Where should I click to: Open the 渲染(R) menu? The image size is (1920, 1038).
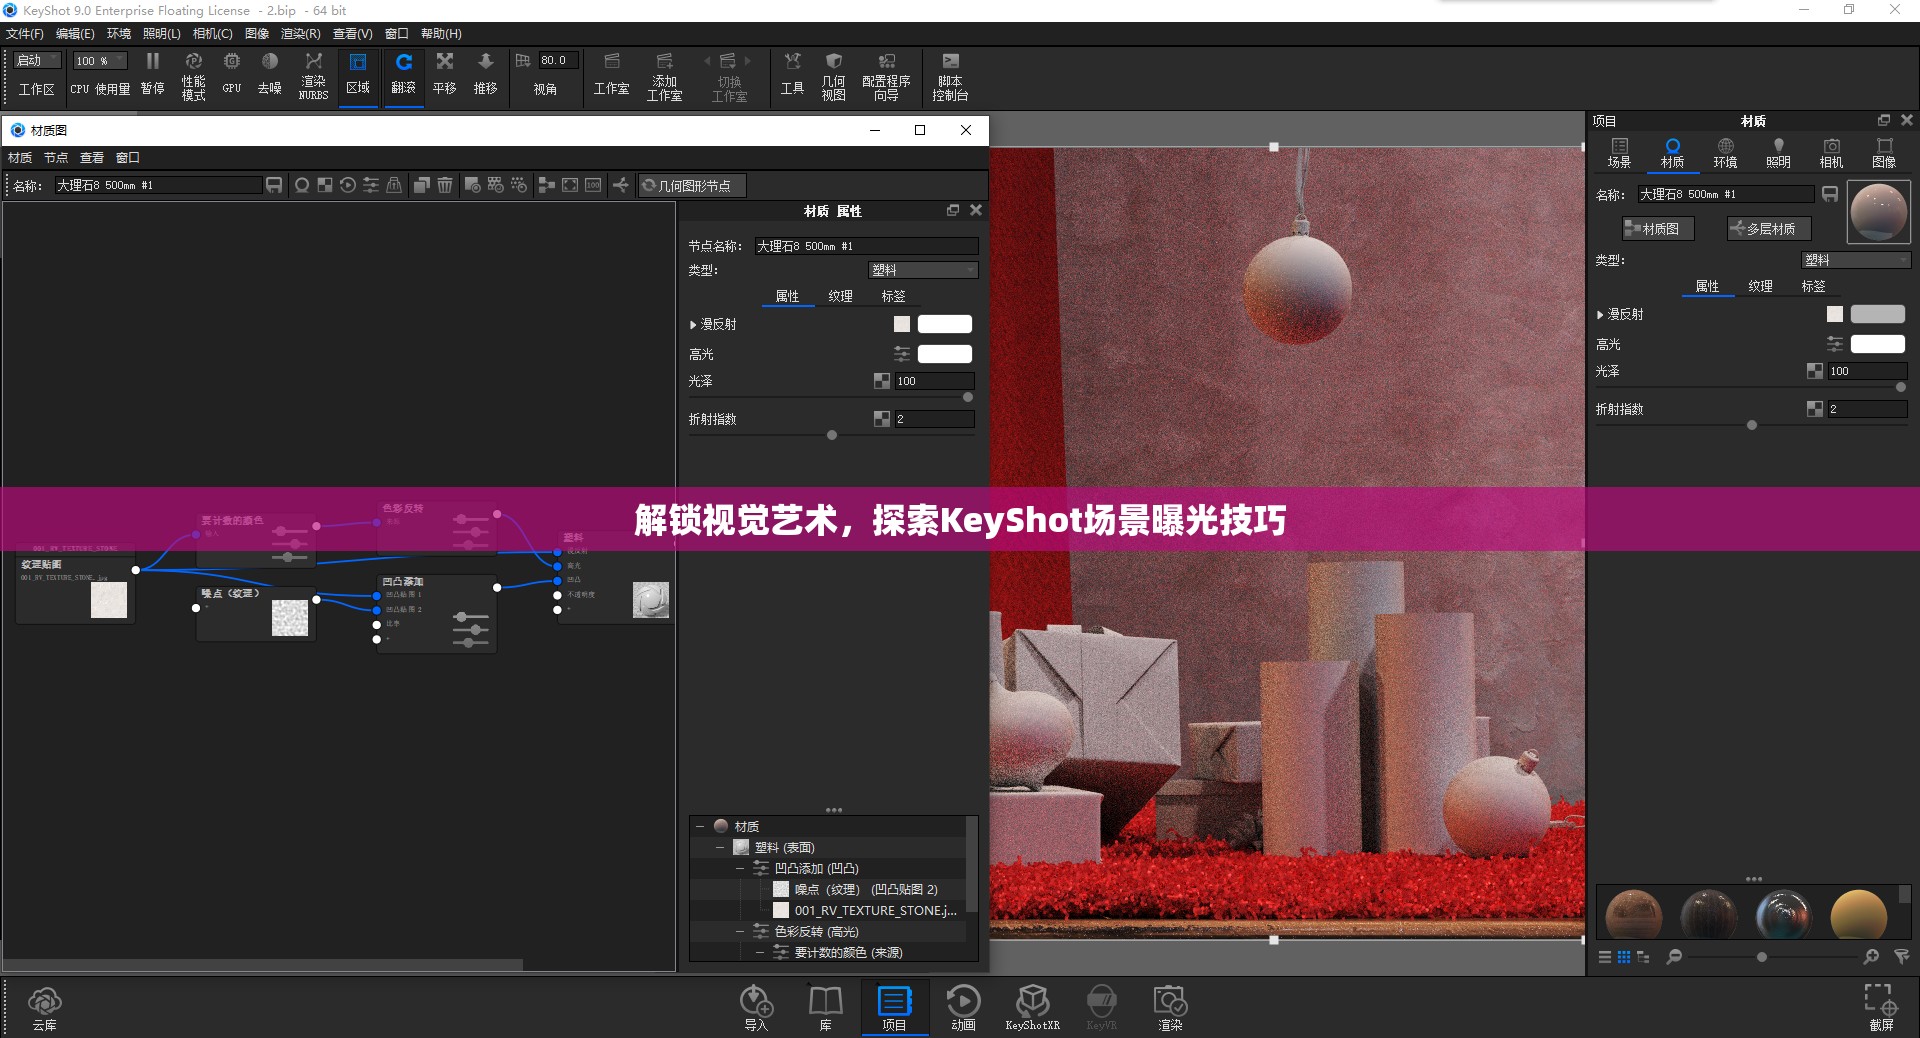(300, 33)
